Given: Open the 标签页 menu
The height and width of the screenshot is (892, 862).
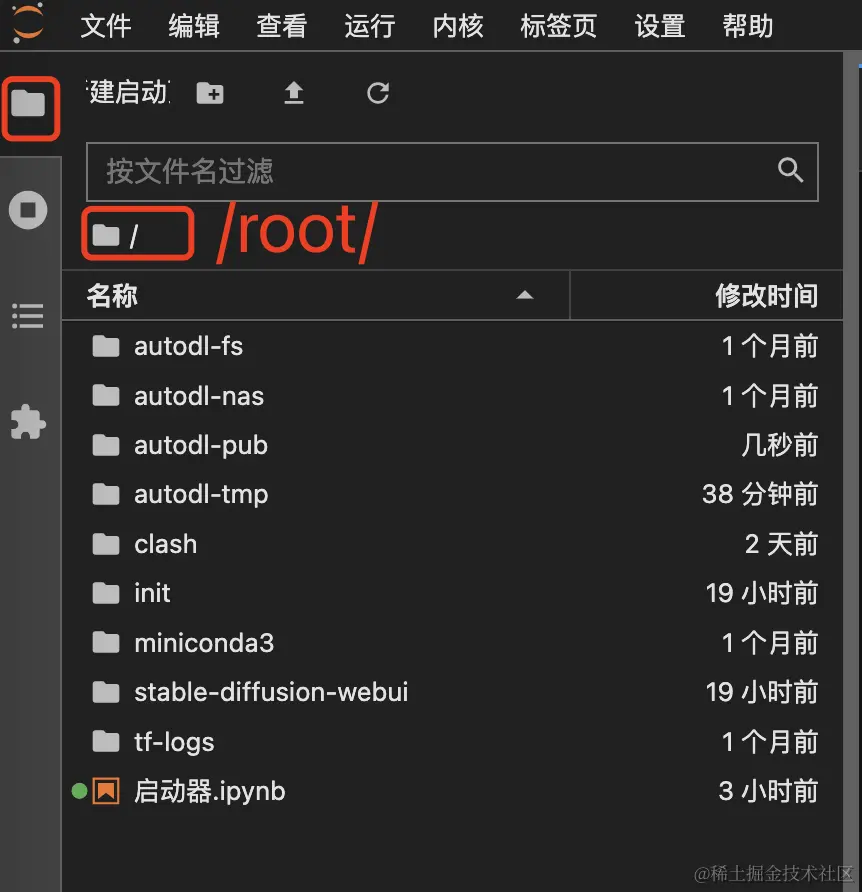Looking at the screenshot, I should point(559,26).
